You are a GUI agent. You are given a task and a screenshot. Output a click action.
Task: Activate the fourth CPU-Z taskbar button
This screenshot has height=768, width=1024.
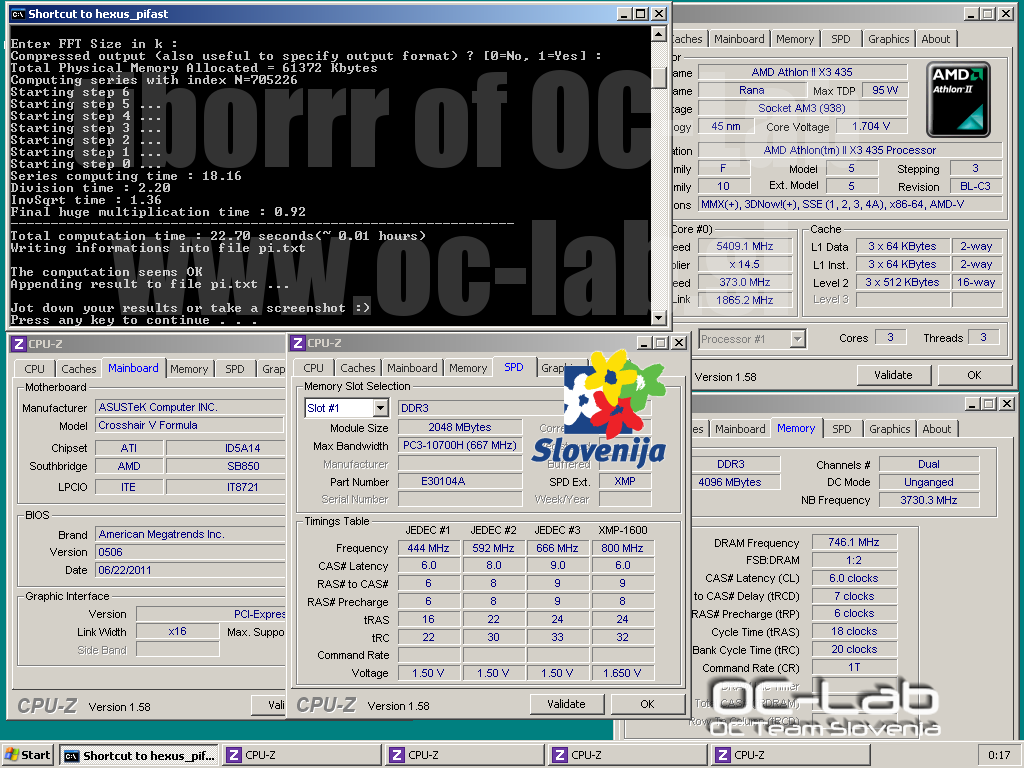[791, 756]
